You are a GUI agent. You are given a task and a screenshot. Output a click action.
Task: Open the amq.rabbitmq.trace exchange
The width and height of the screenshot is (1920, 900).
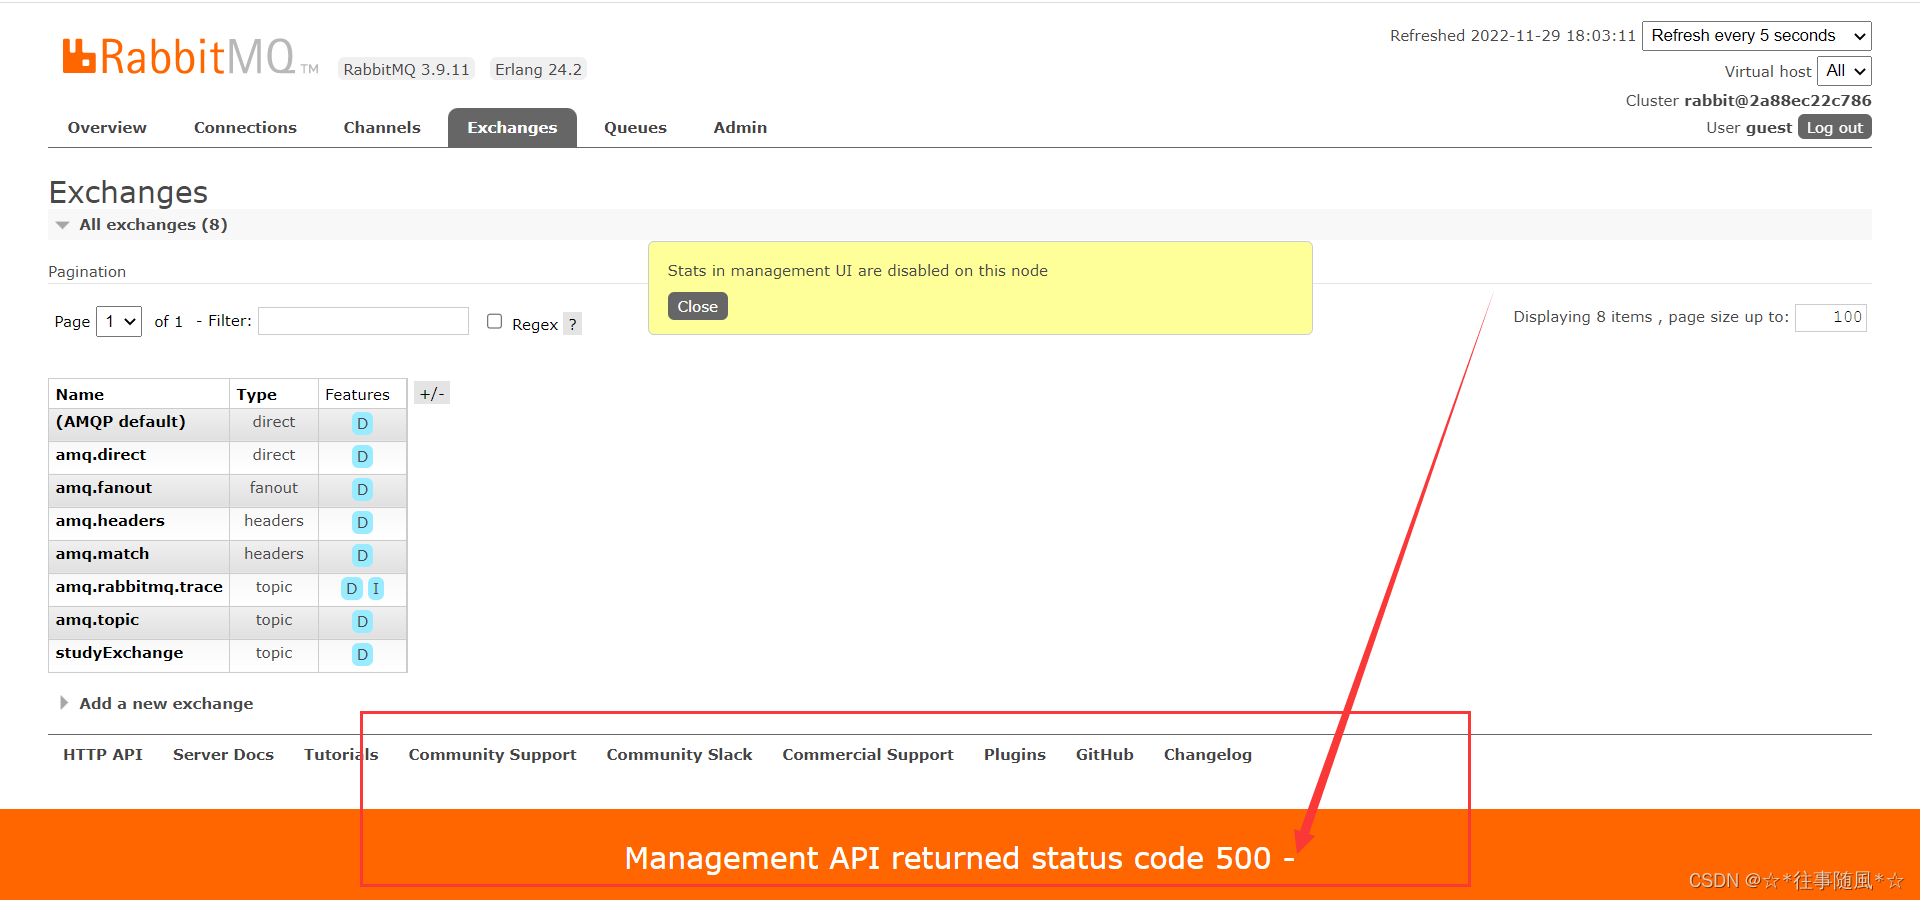pyautogui.click(x=139, y=587)
